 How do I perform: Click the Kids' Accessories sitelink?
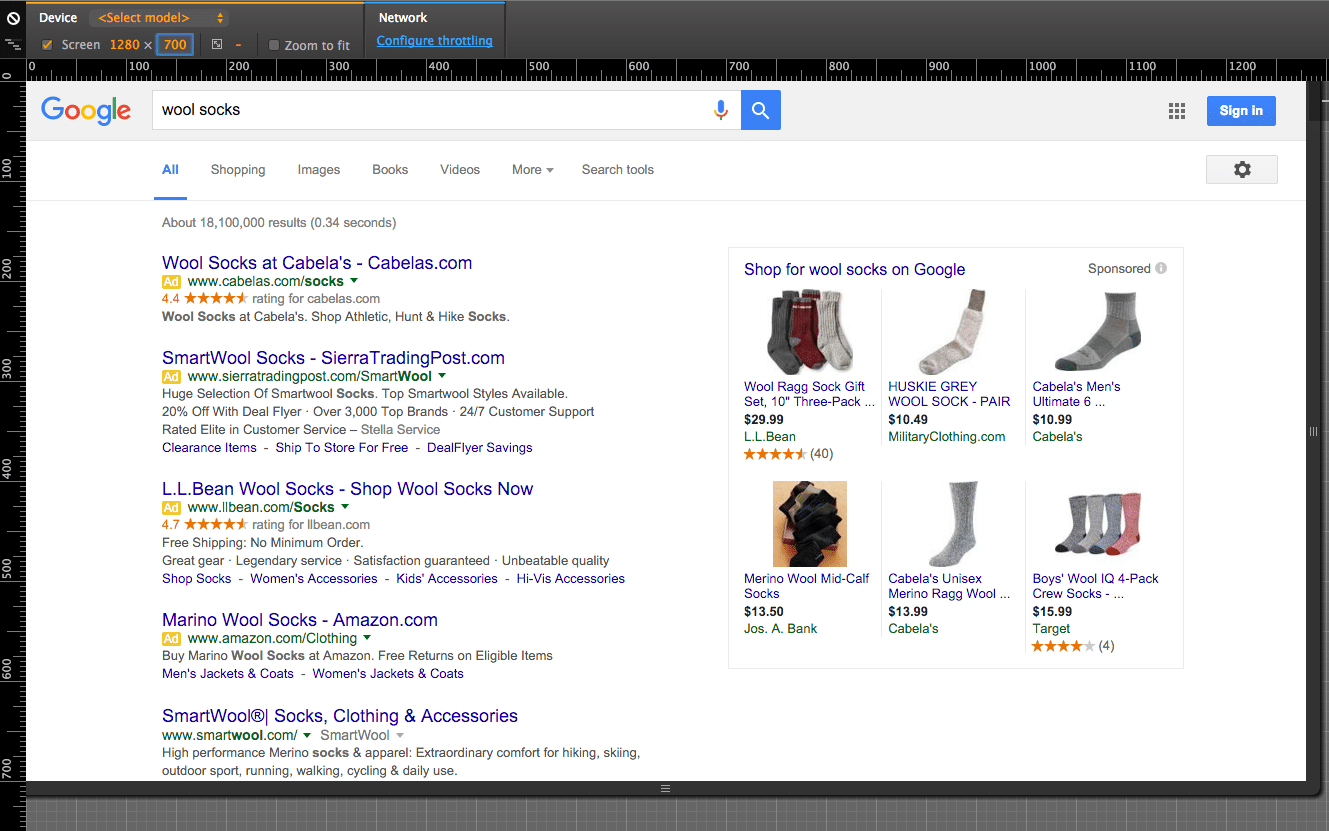pyautogui.click(x=447, y=579)
